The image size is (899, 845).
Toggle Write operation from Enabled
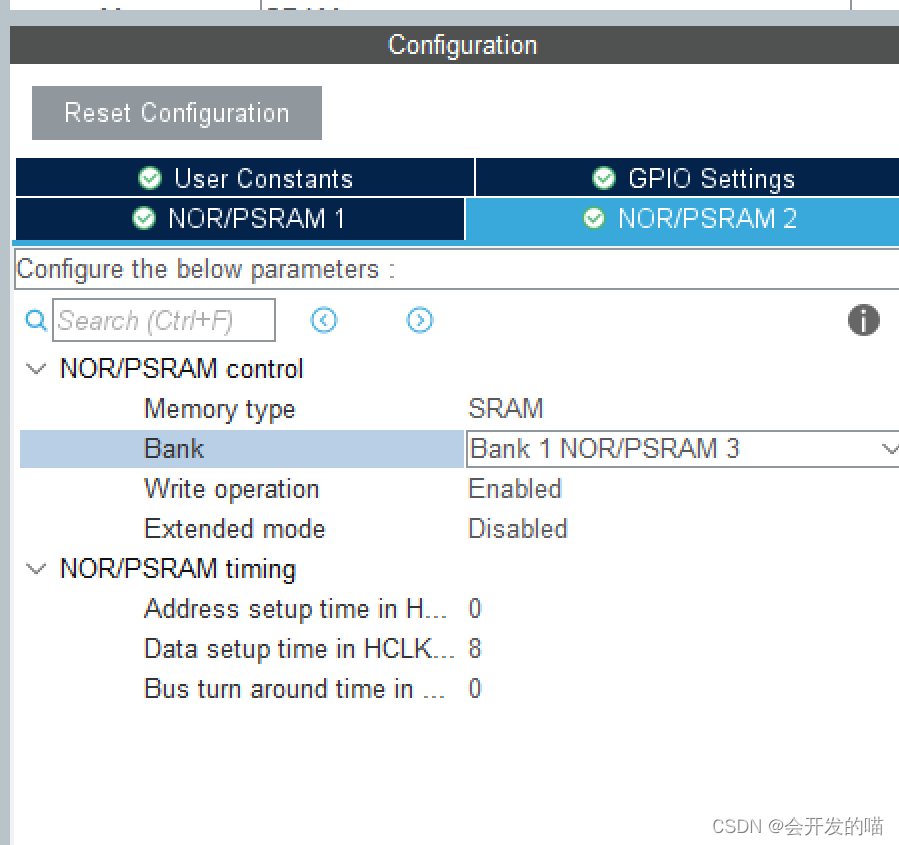(515, 489)
